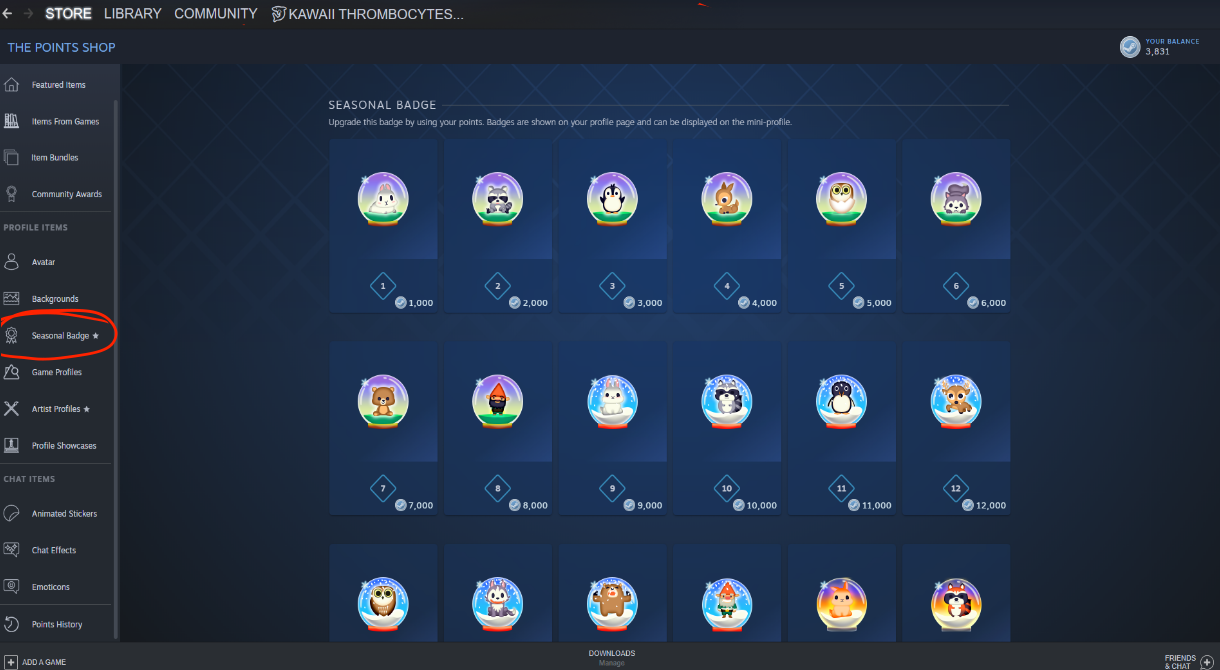Click the level 1 diamond badge icon
The height and width of the screenshot is (670, 1220).
(383, 287)
